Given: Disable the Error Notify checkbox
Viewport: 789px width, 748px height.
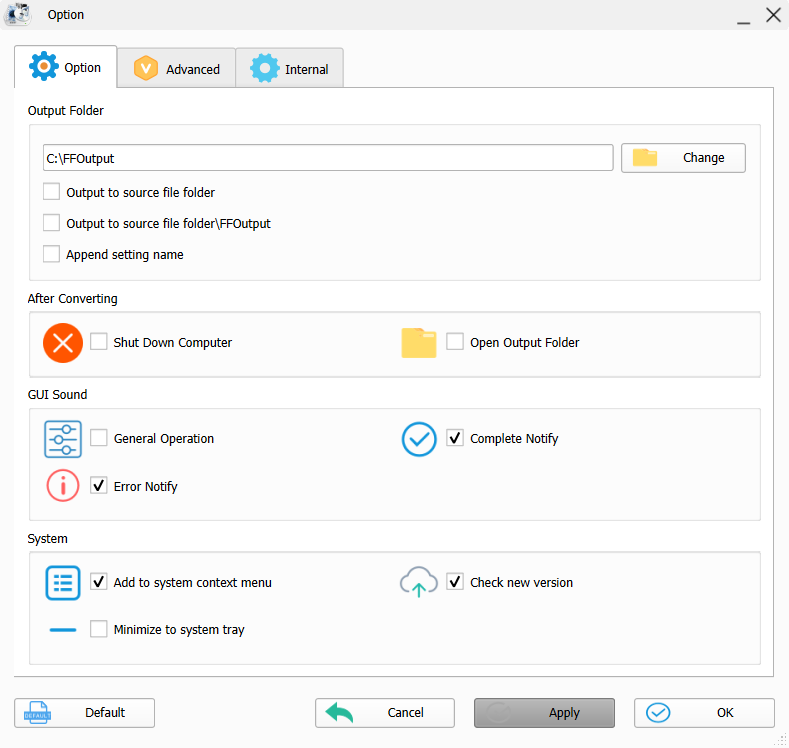Looking at the screenshot, I should click(99, 485).
